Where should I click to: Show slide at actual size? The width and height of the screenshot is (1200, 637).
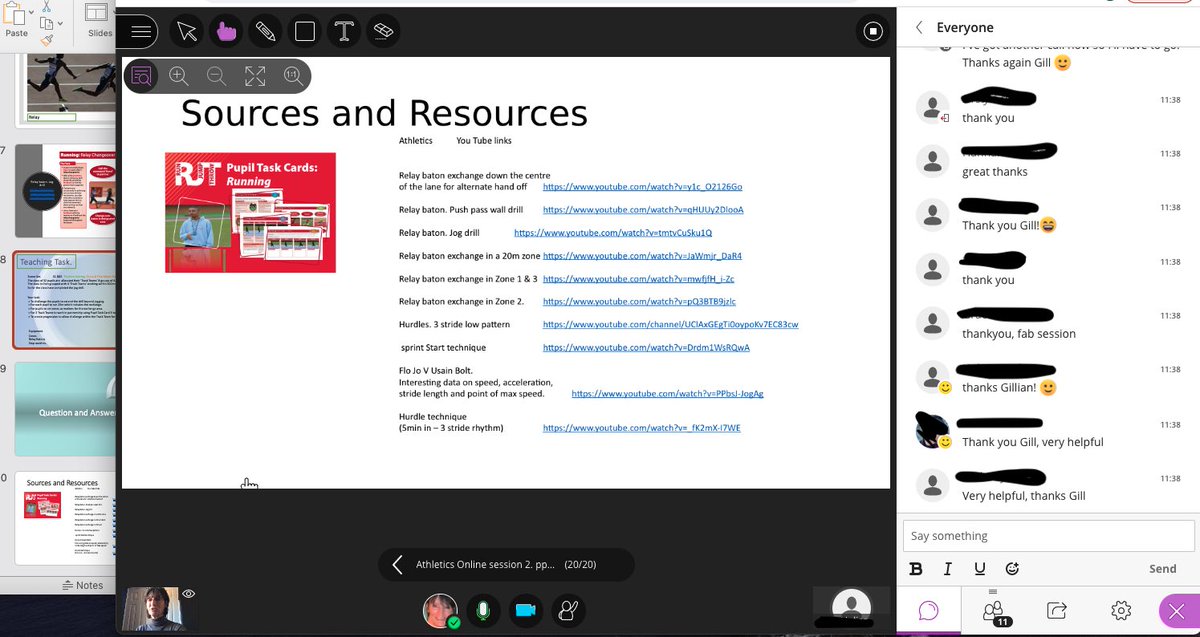pos(293,75)
